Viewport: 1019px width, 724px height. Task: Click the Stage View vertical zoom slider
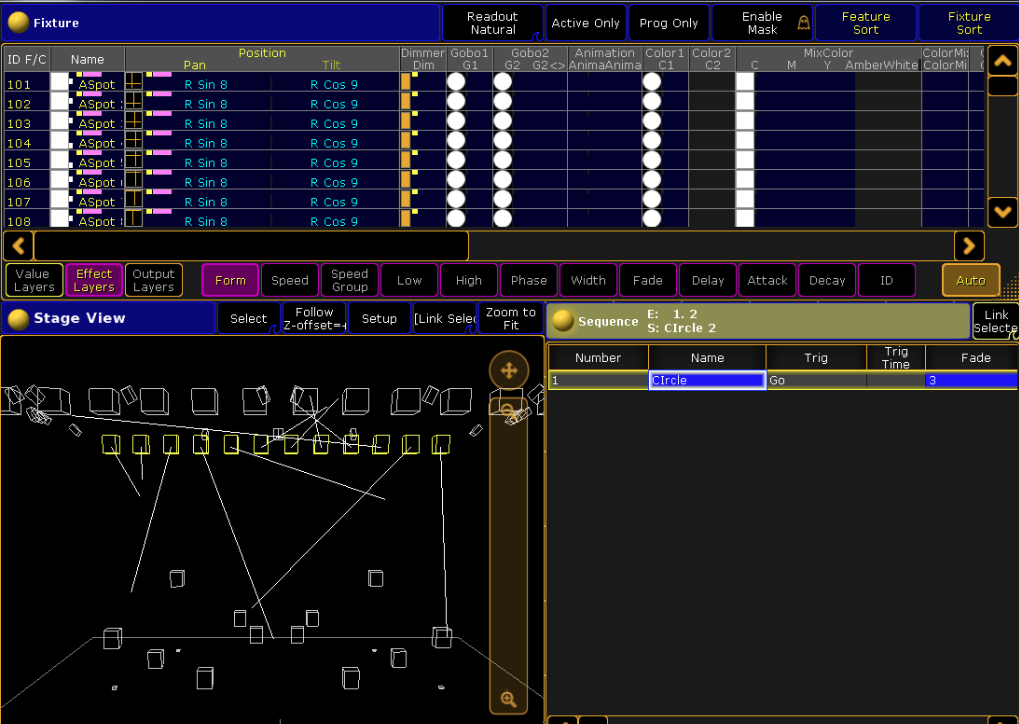(x=508, y=550)
